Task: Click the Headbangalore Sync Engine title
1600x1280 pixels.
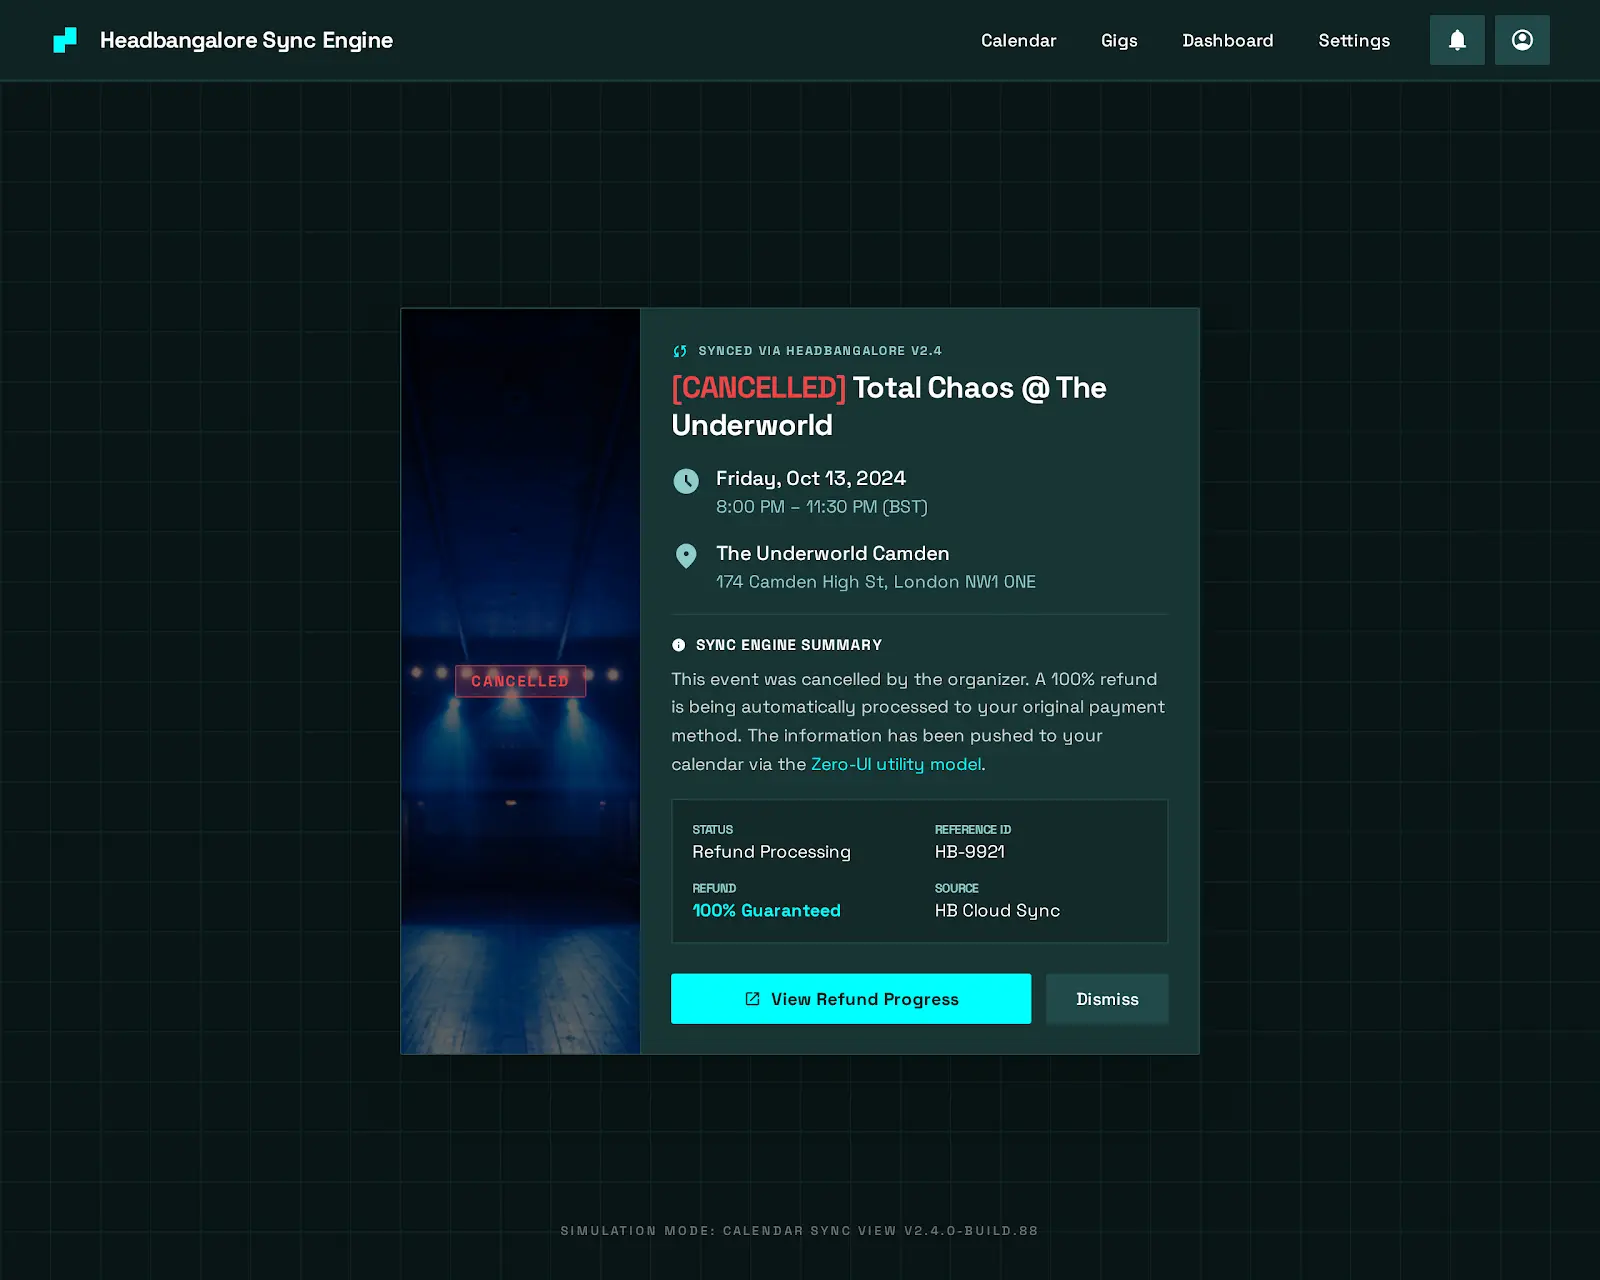Action: [246, 40]
